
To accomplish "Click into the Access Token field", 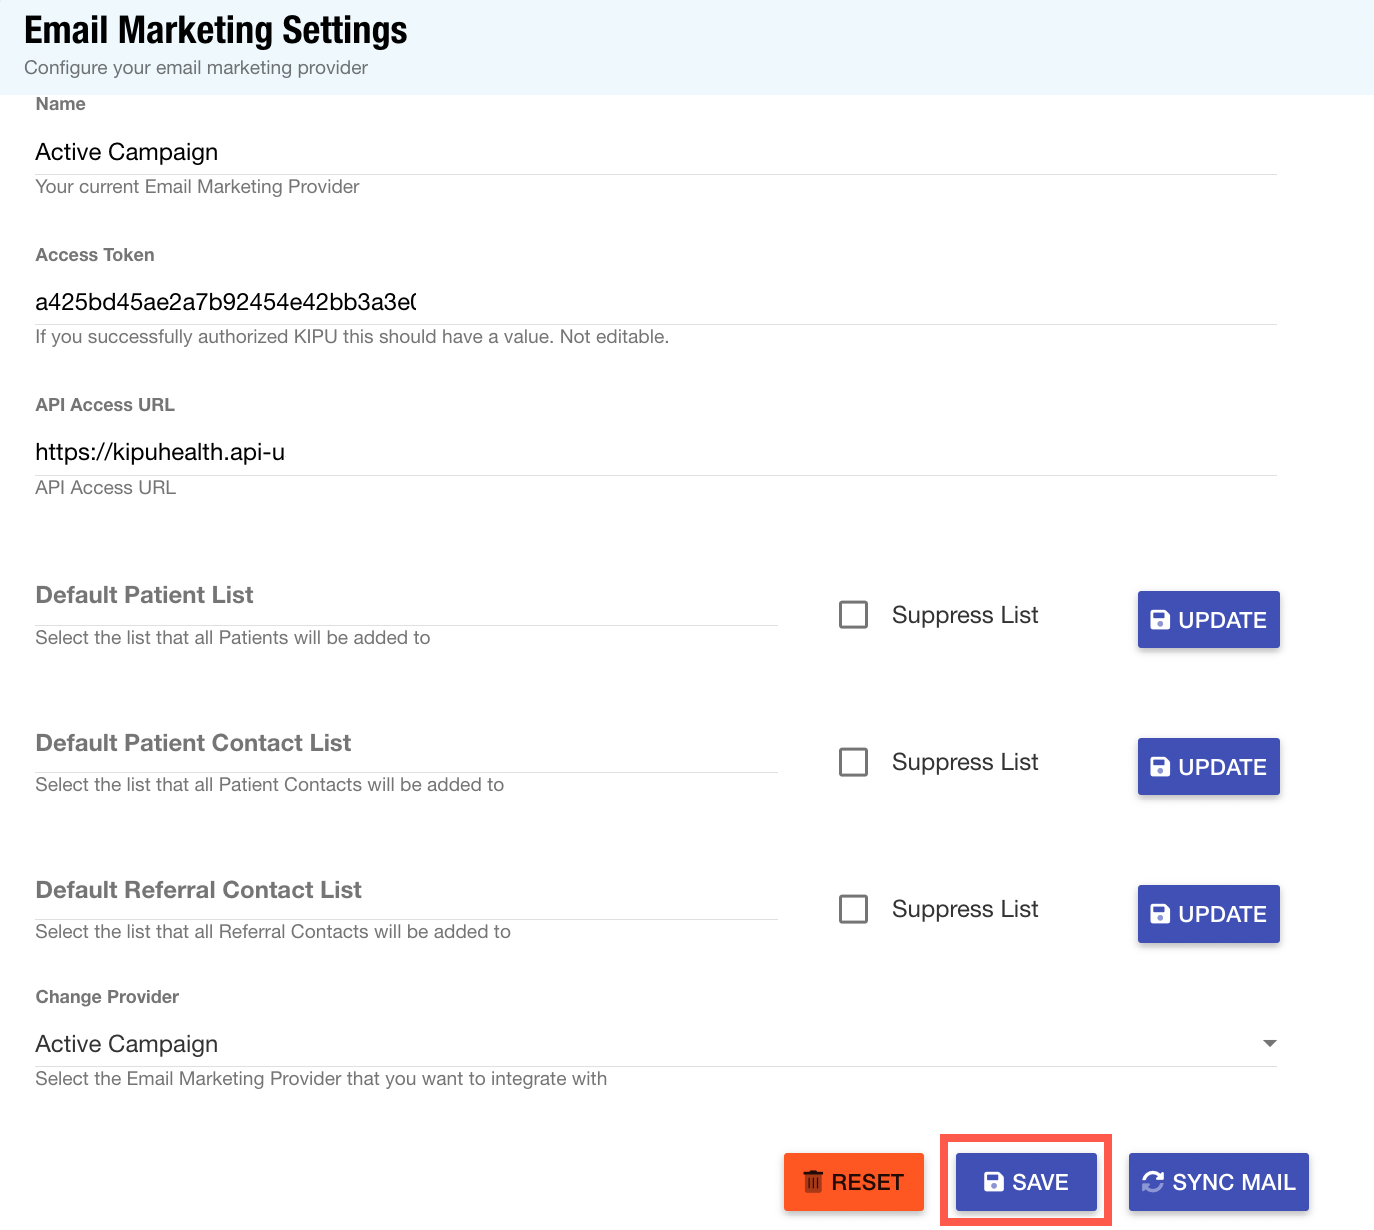I will pos(655,302).
